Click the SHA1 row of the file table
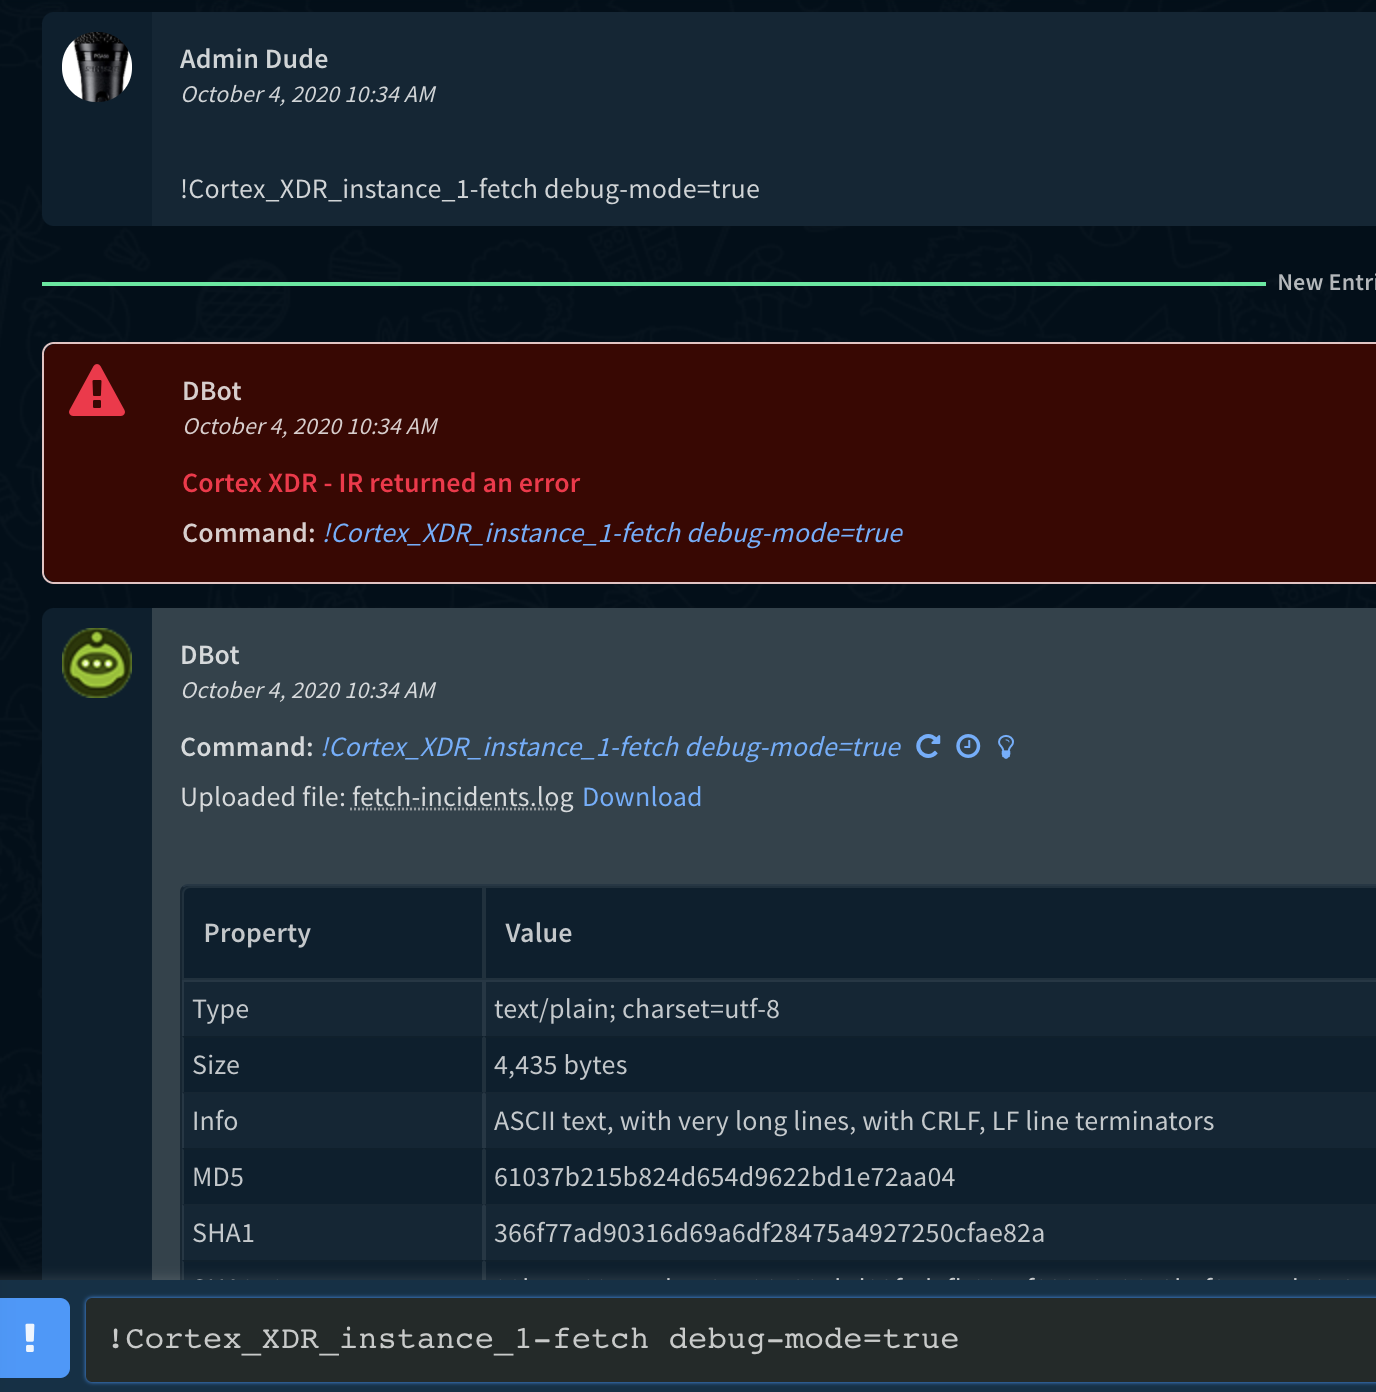 pos(600,1233)
